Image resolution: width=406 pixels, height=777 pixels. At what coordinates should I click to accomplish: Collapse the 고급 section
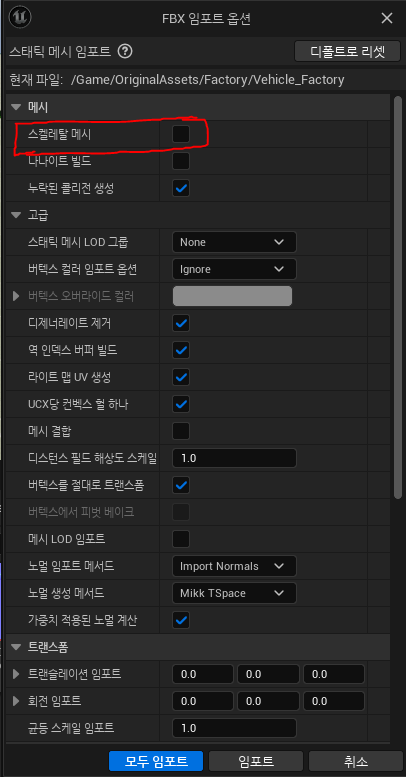(17, 215)
